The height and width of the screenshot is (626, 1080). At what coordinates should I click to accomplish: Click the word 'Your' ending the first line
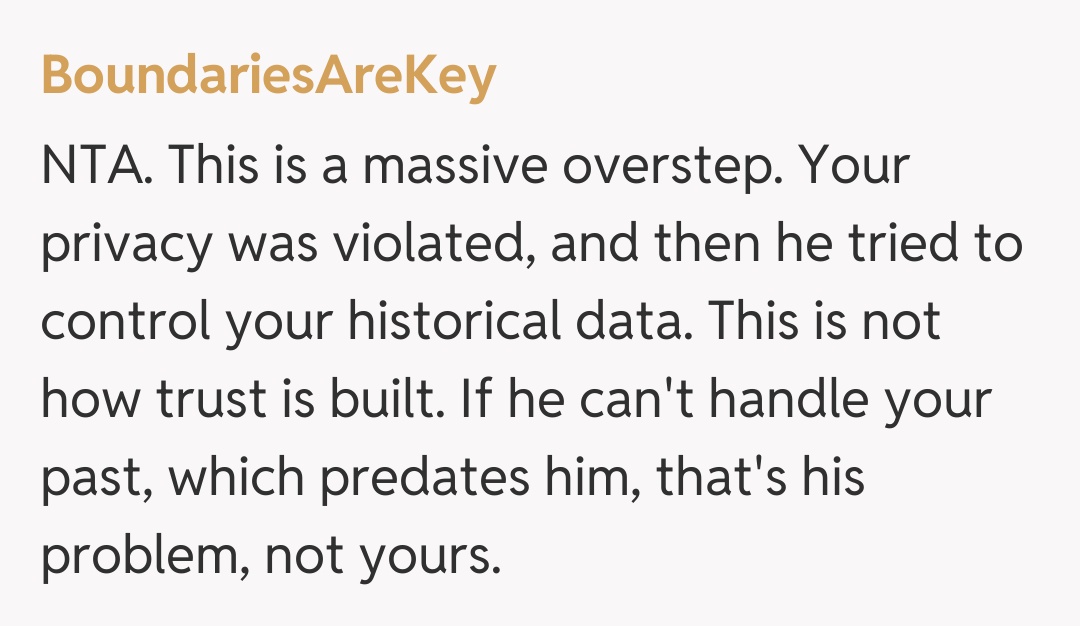[857, 166]
